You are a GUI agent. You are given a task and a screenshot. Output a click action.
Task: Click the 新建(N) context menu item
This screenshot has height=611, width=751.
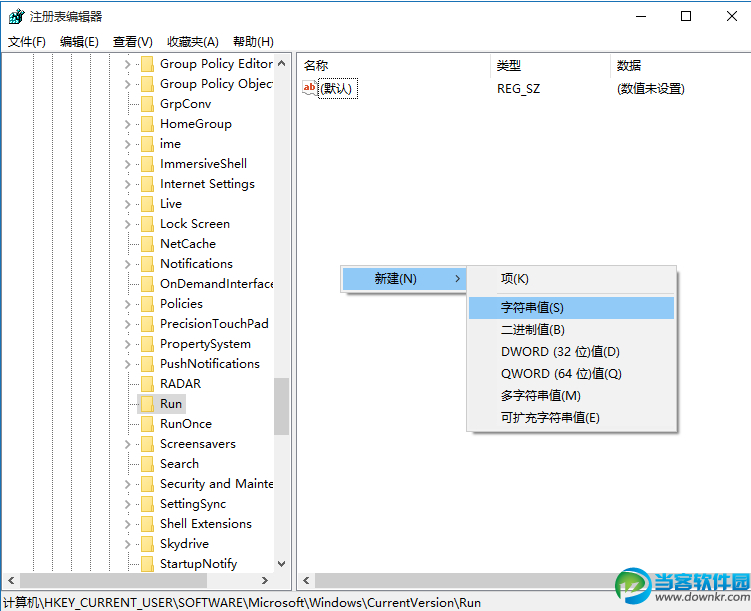pyautogui.click(x=404, y=279)
